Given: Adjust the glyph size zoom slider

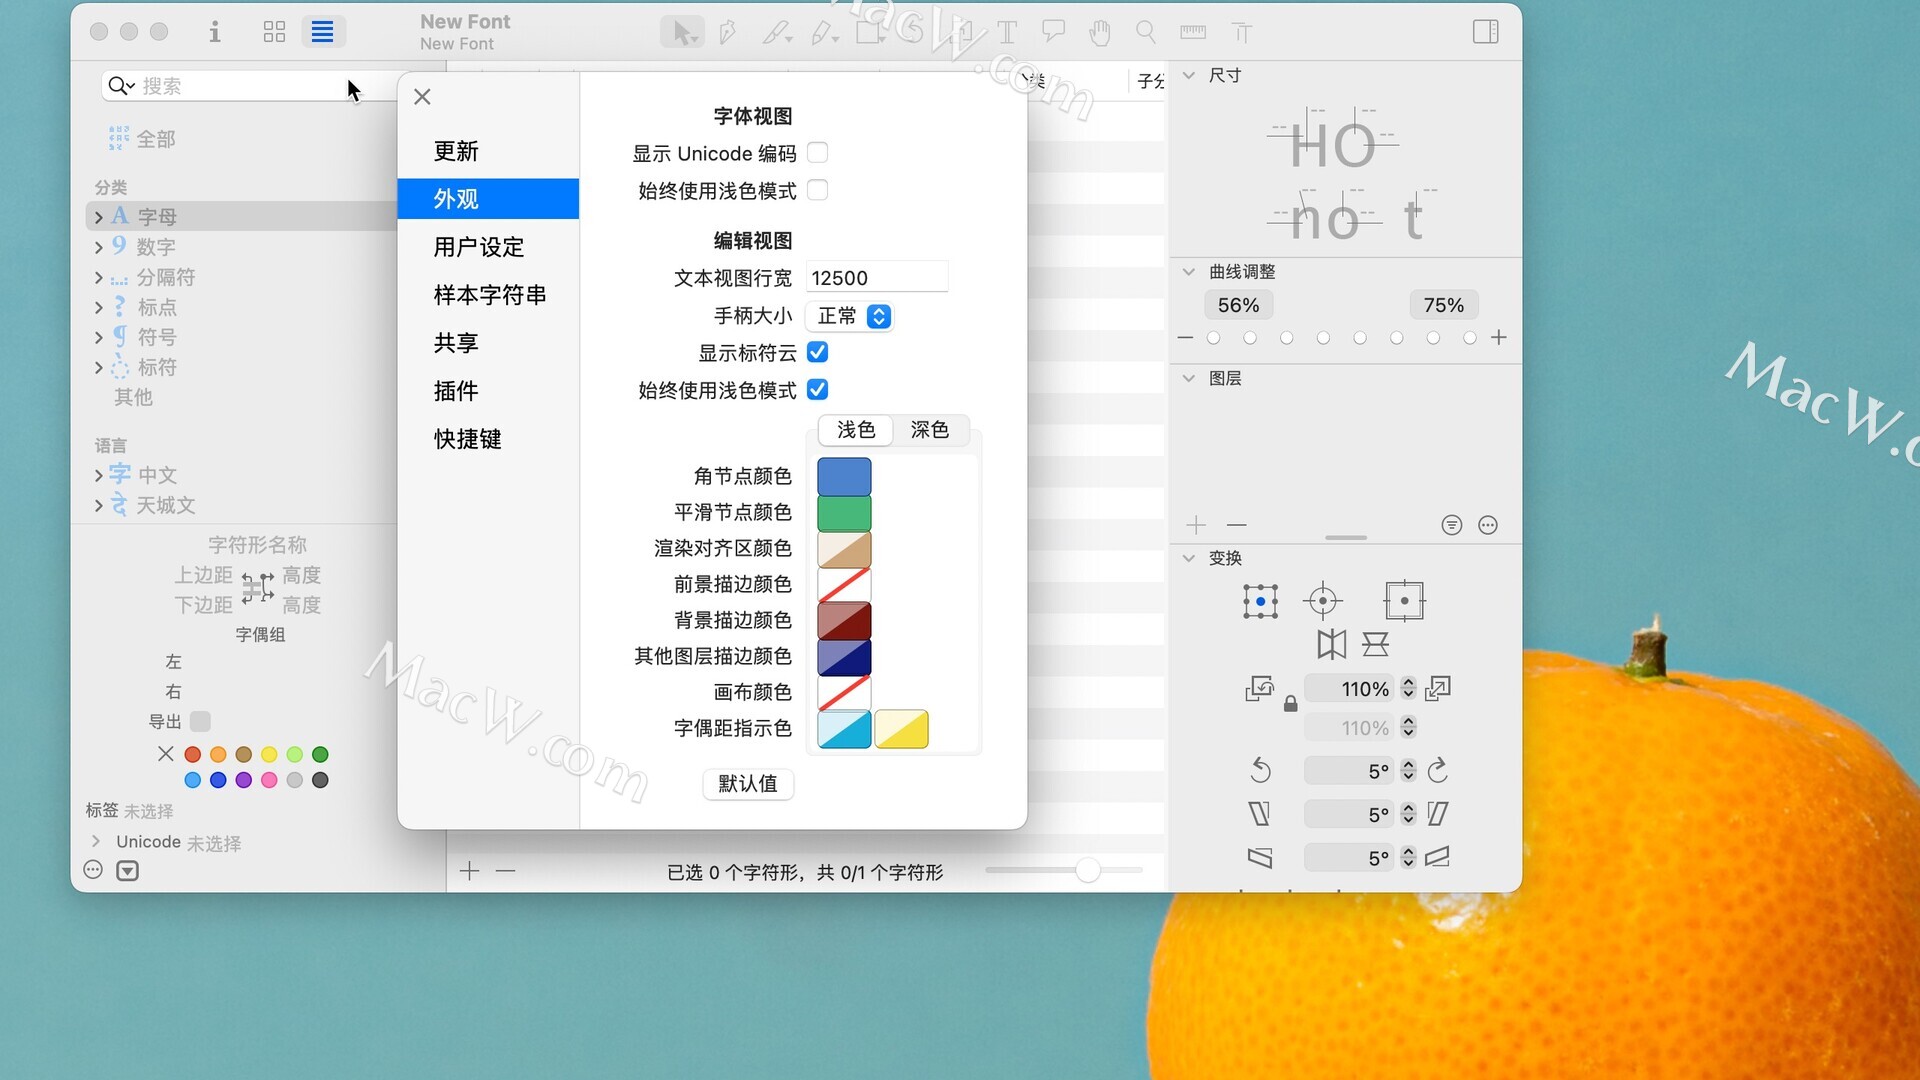Looking at the screenshot, I should [x=1088, y=870].
